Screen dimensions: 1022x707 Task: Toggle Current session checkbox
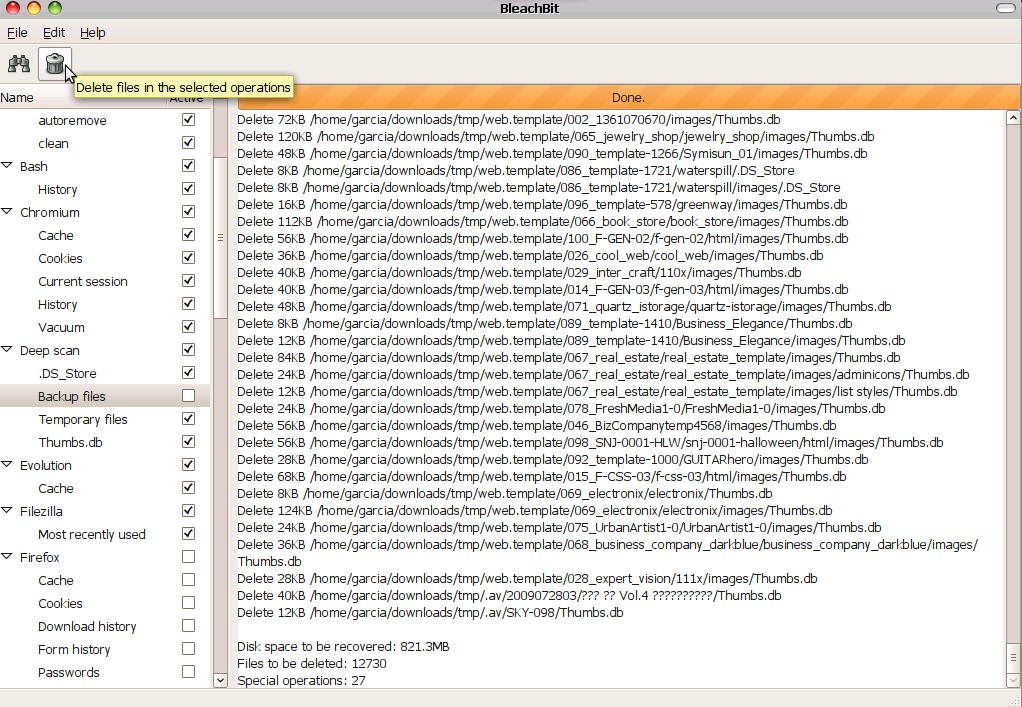(188, 281)
